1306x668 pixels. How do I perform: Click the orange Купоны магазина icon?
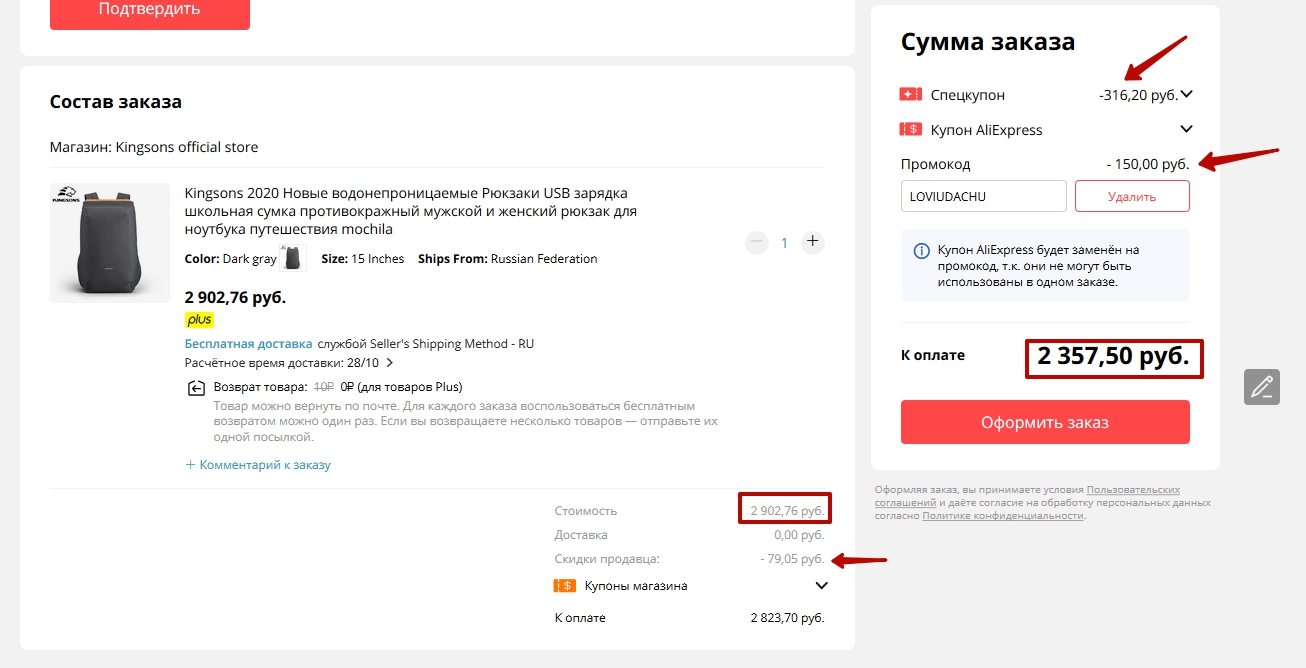click(x=564, y=586)
